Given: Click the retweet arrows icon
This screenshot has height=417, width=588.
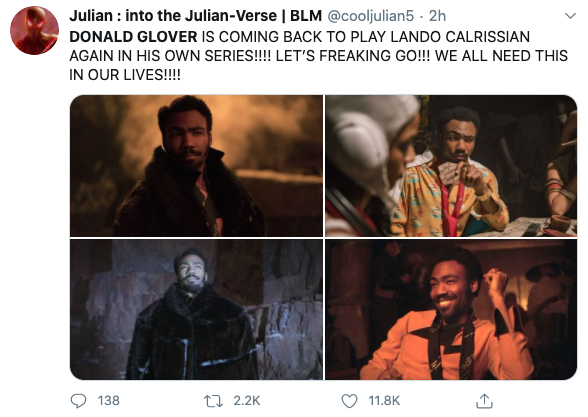Looking at the screenshot, I should (x=213, y=401).
